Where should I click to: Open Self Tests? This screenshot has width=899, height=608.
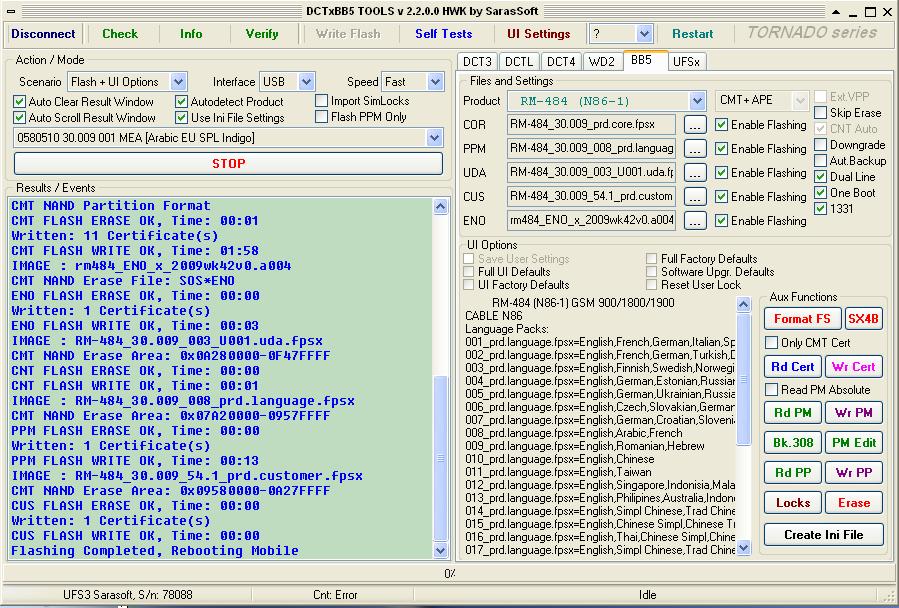coord(444,34)
